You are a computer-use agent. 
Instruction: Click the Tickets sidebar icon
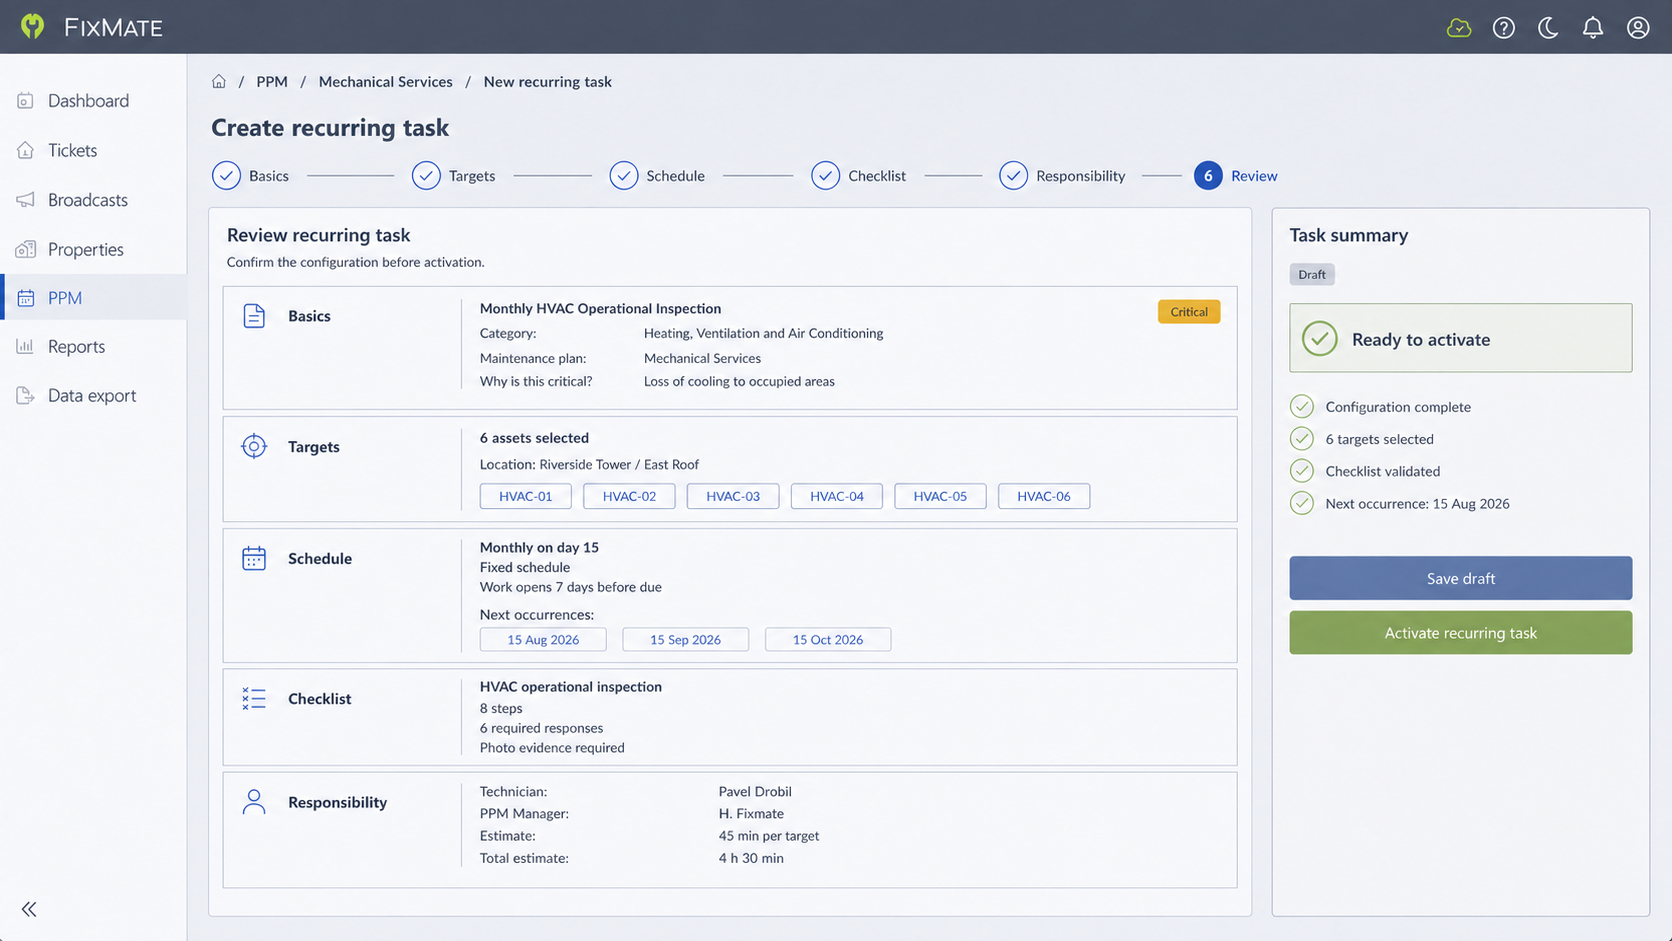(26, 150)
